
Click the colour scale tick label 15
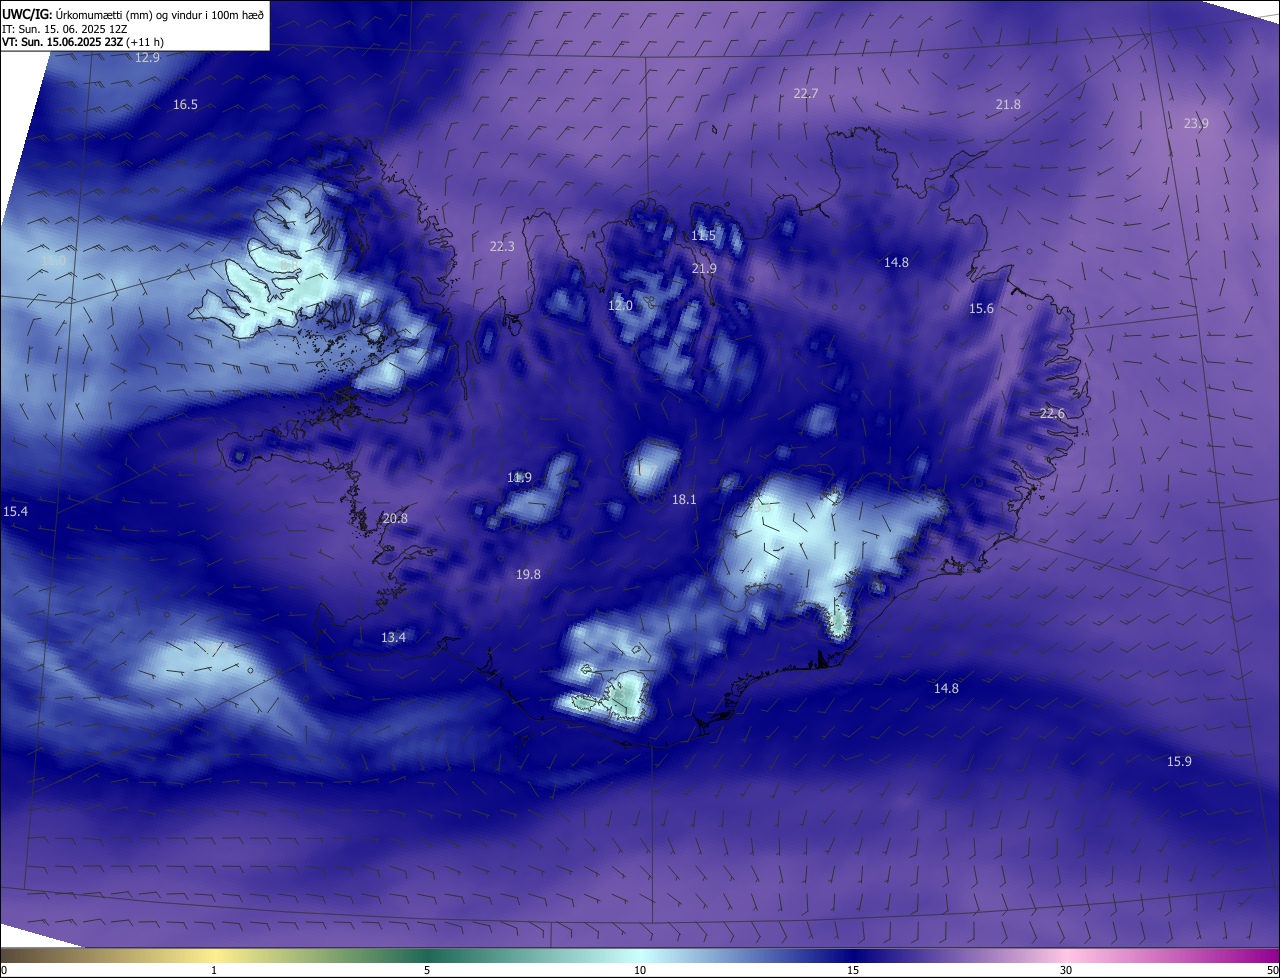[x=853, y=970]
